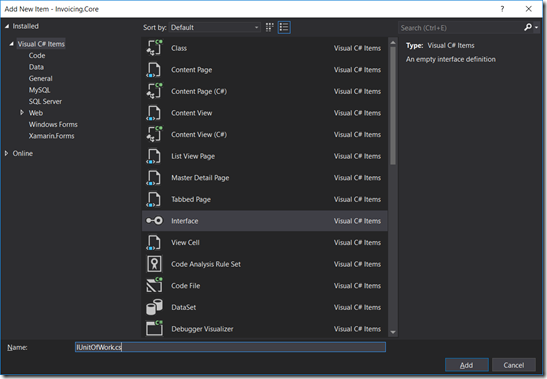Select the "Master Detail Page" name
Image resolution: width=547 pixels, height=379 pixels.
point(200,178)
